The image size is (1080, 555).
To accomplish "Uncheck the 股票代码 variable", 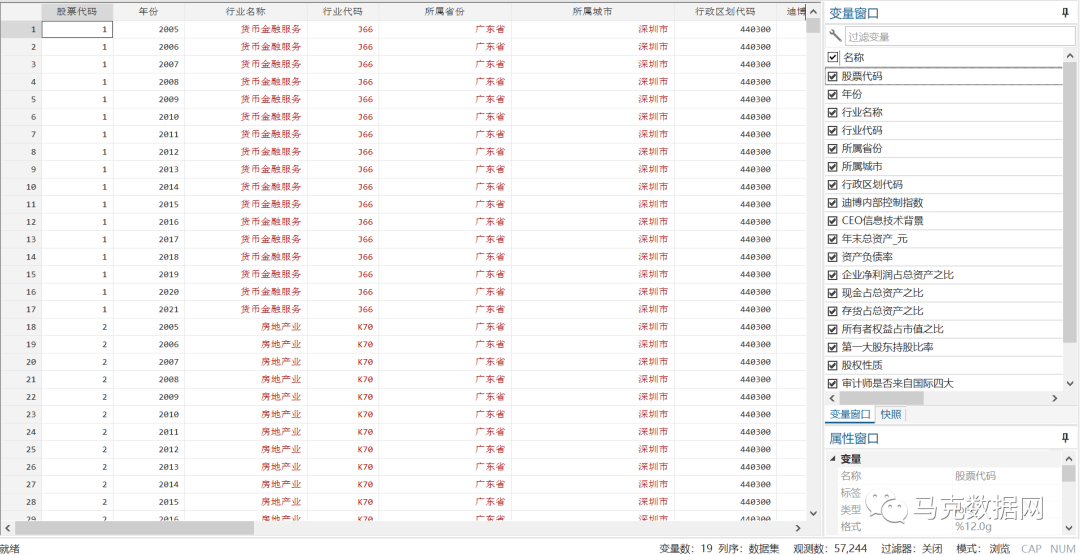I will (833, 76).
